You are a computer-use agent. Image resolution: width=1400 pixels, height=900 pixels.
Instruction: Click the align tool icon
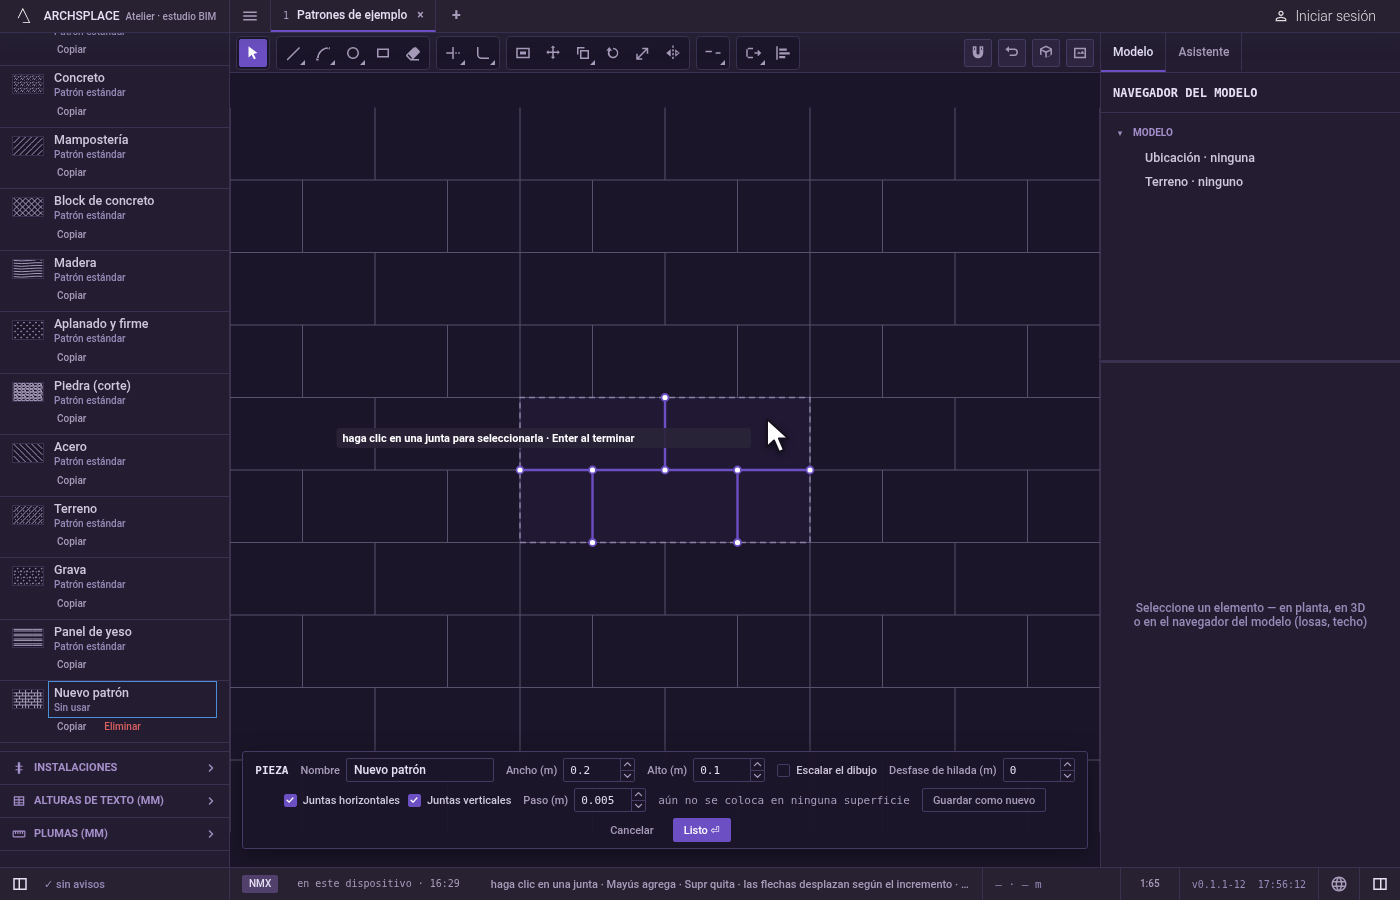click(x=783, y=53)
